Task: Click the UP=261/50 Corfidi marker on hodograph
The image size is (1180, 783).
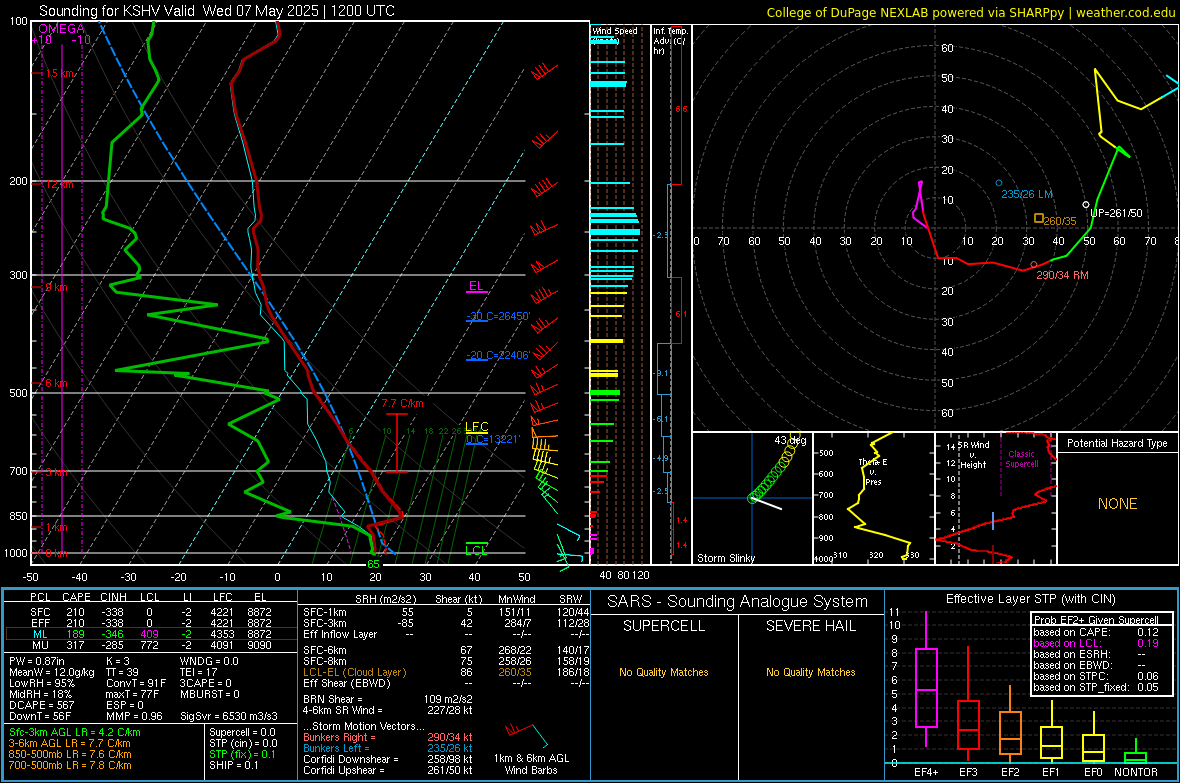Action: pyautogui.click(x=1086, y=205)
